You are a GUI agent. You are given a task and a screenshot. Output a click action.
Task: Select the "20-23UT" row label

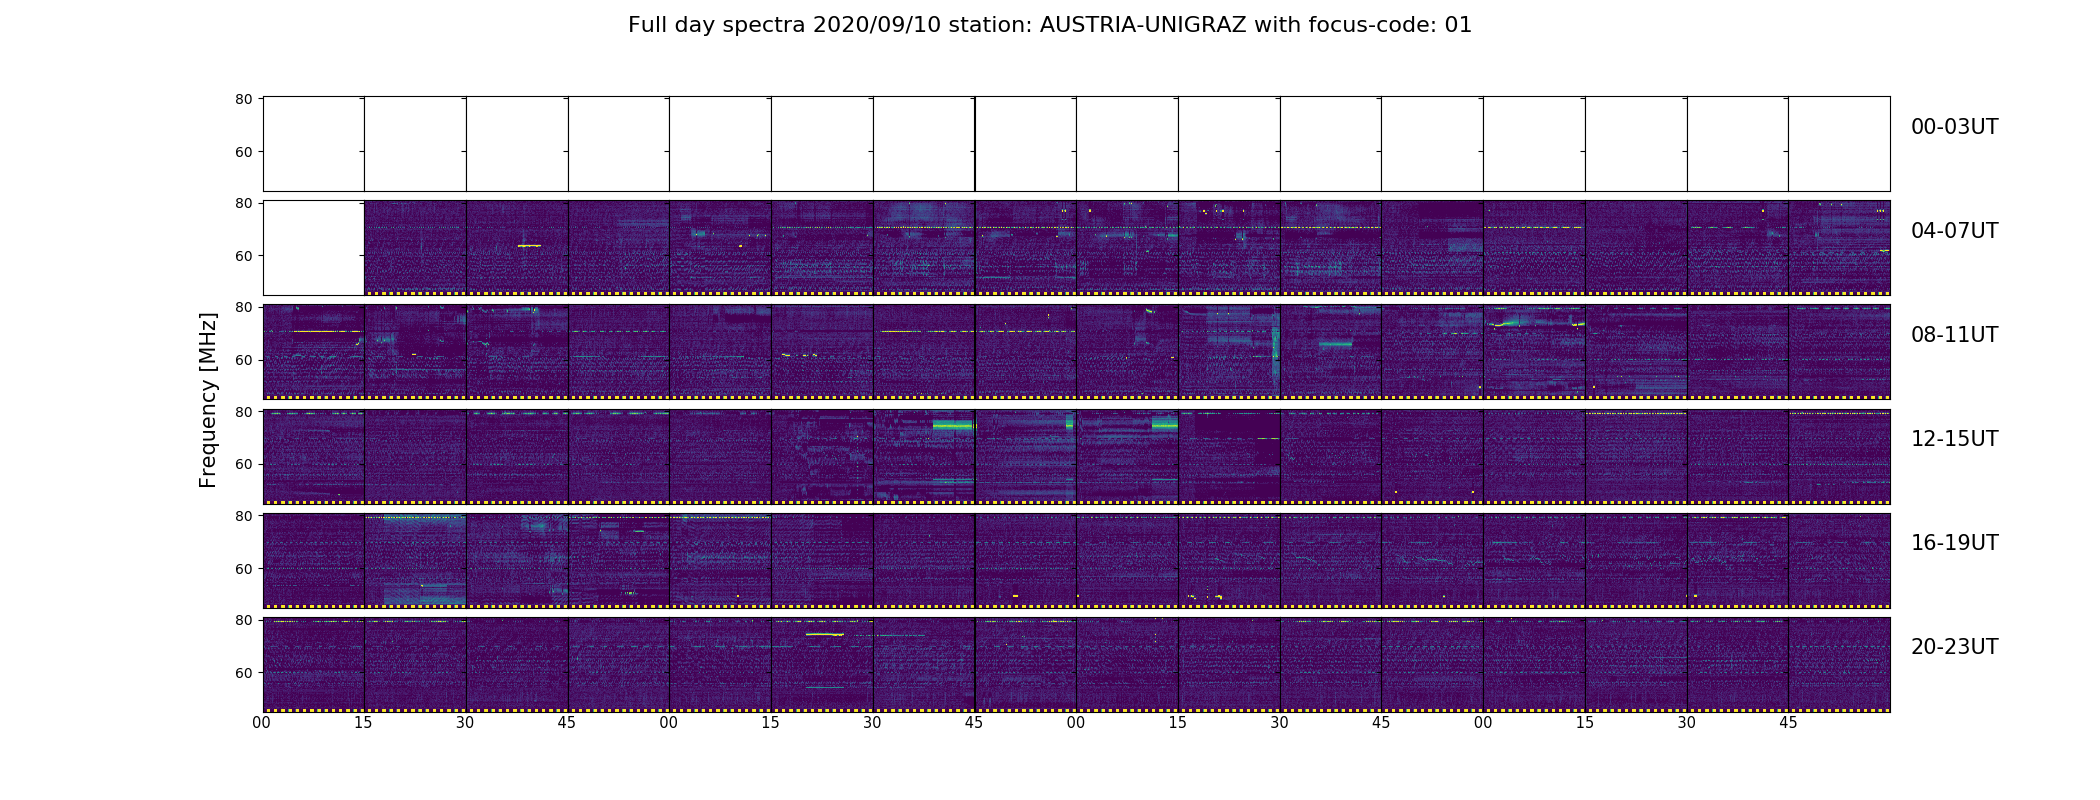[x=1954, y=647]
